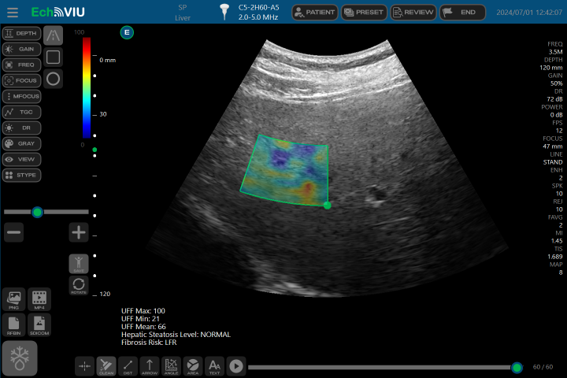Open the hamburger menu

click(12, 12)
